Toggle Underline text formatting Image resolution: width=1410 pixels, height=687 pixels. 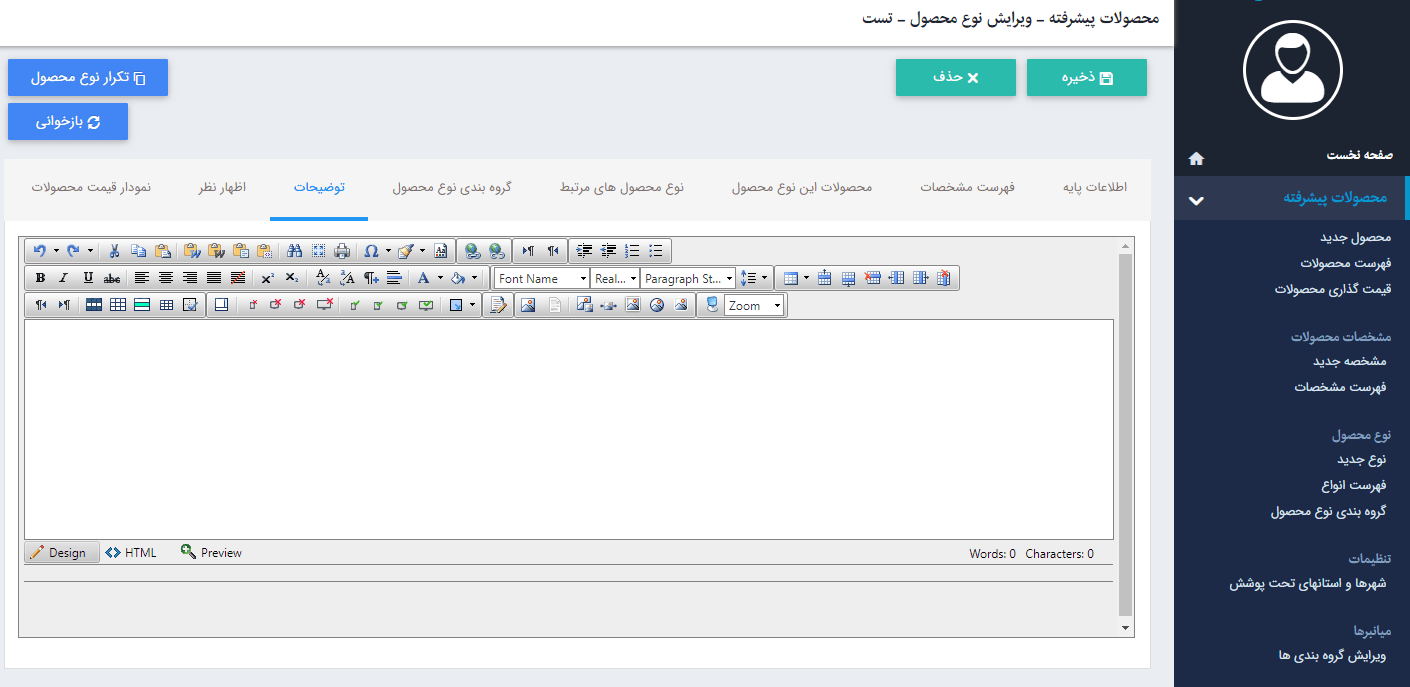pyautogui.click(x=88, y=278)
